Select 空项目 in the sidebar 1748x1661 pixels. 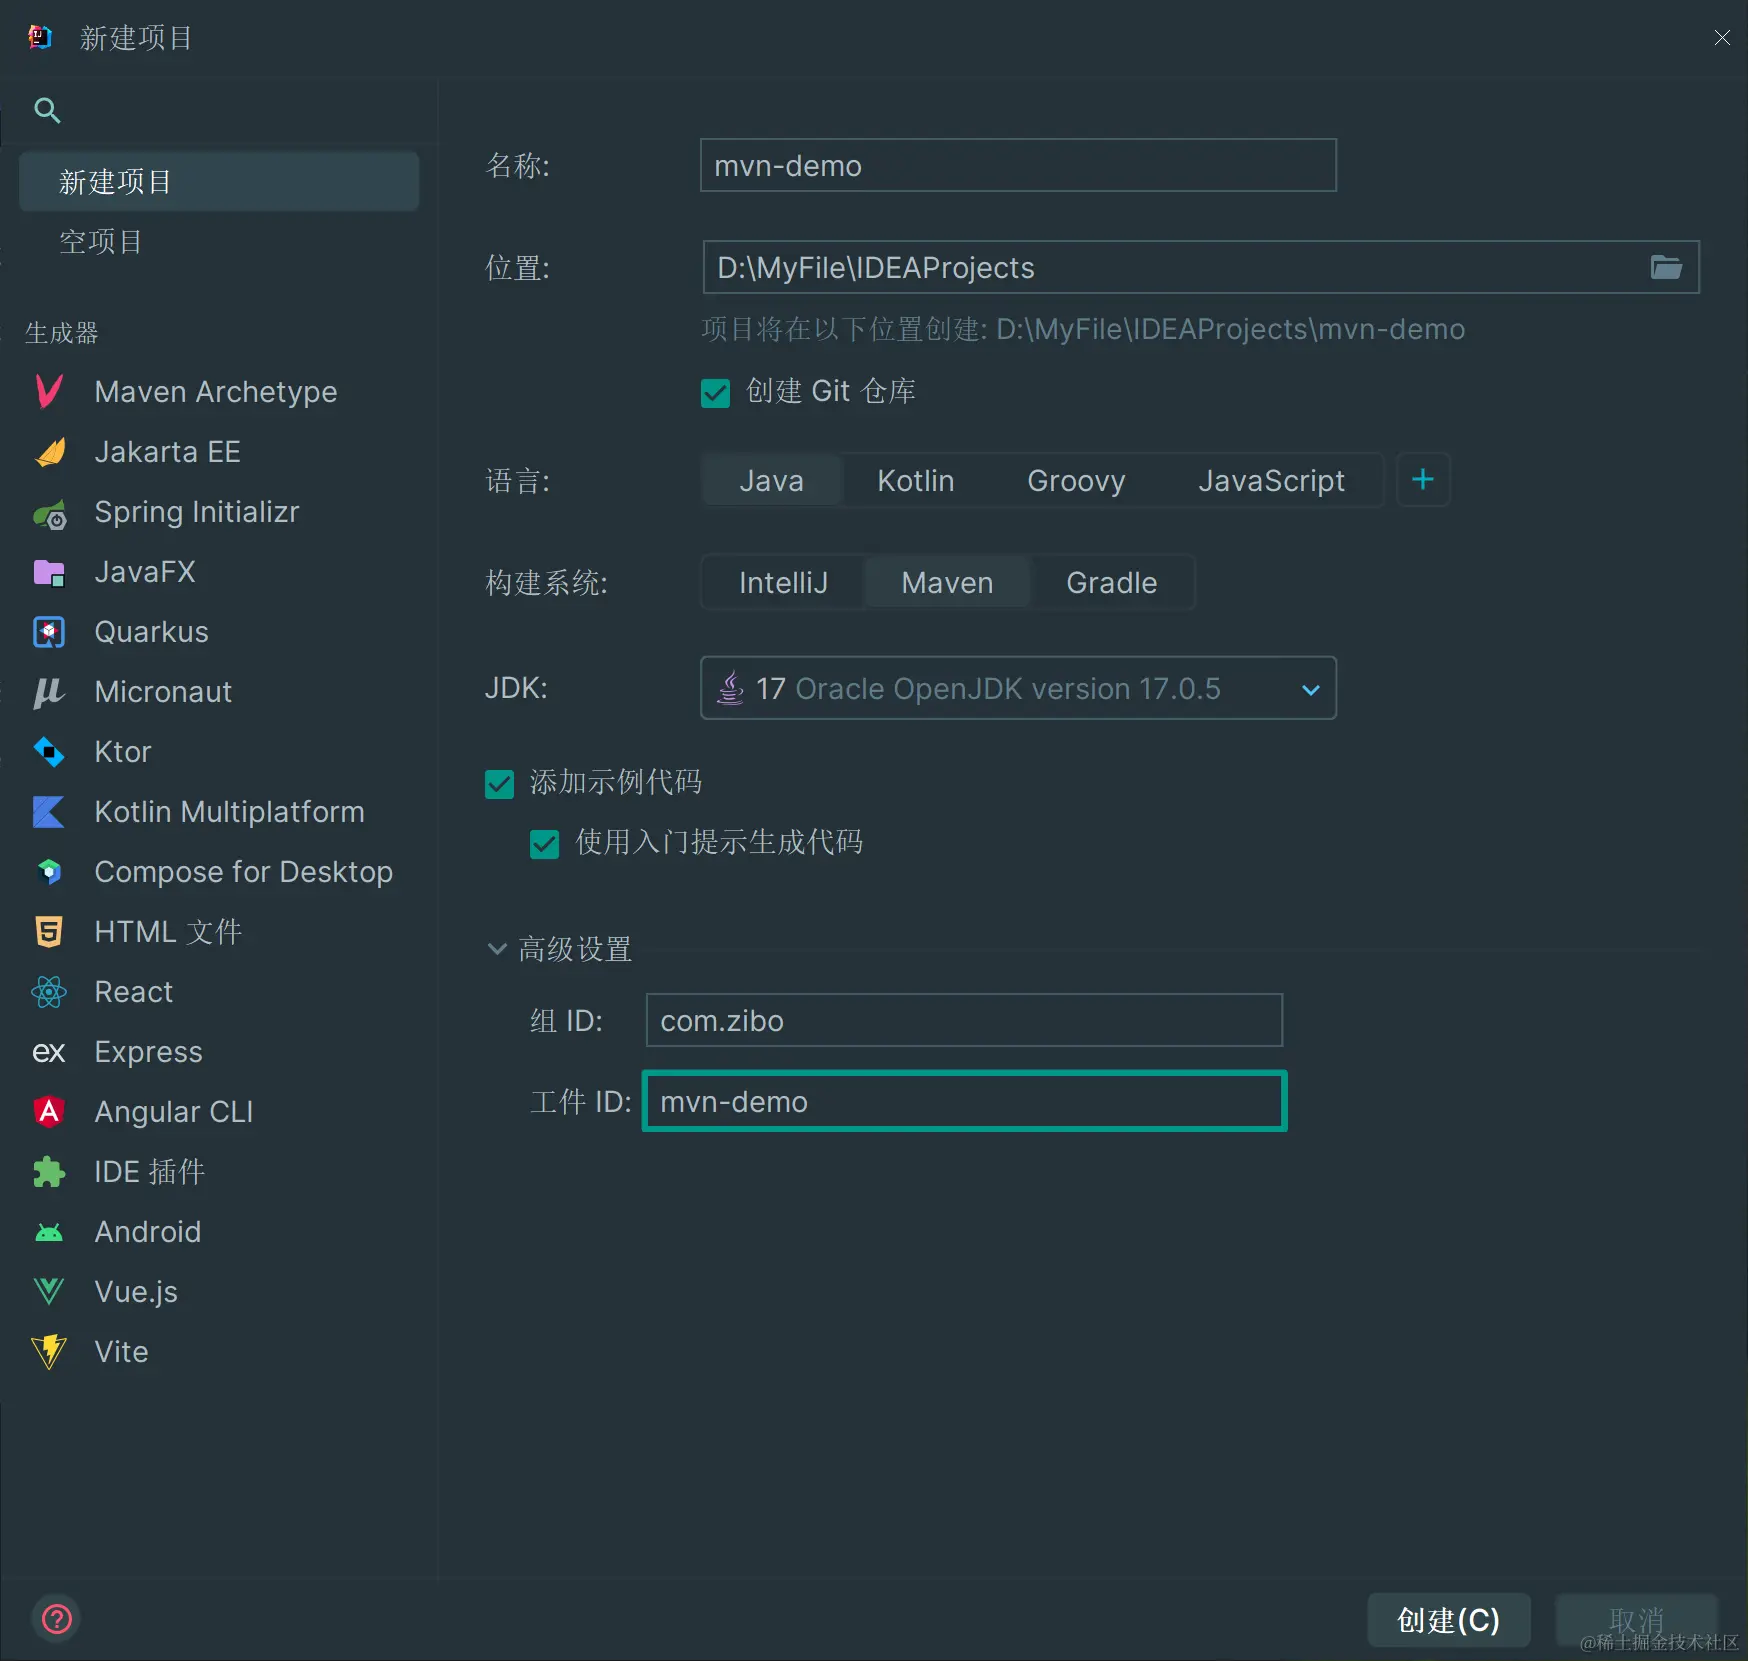tap(218, 242)
